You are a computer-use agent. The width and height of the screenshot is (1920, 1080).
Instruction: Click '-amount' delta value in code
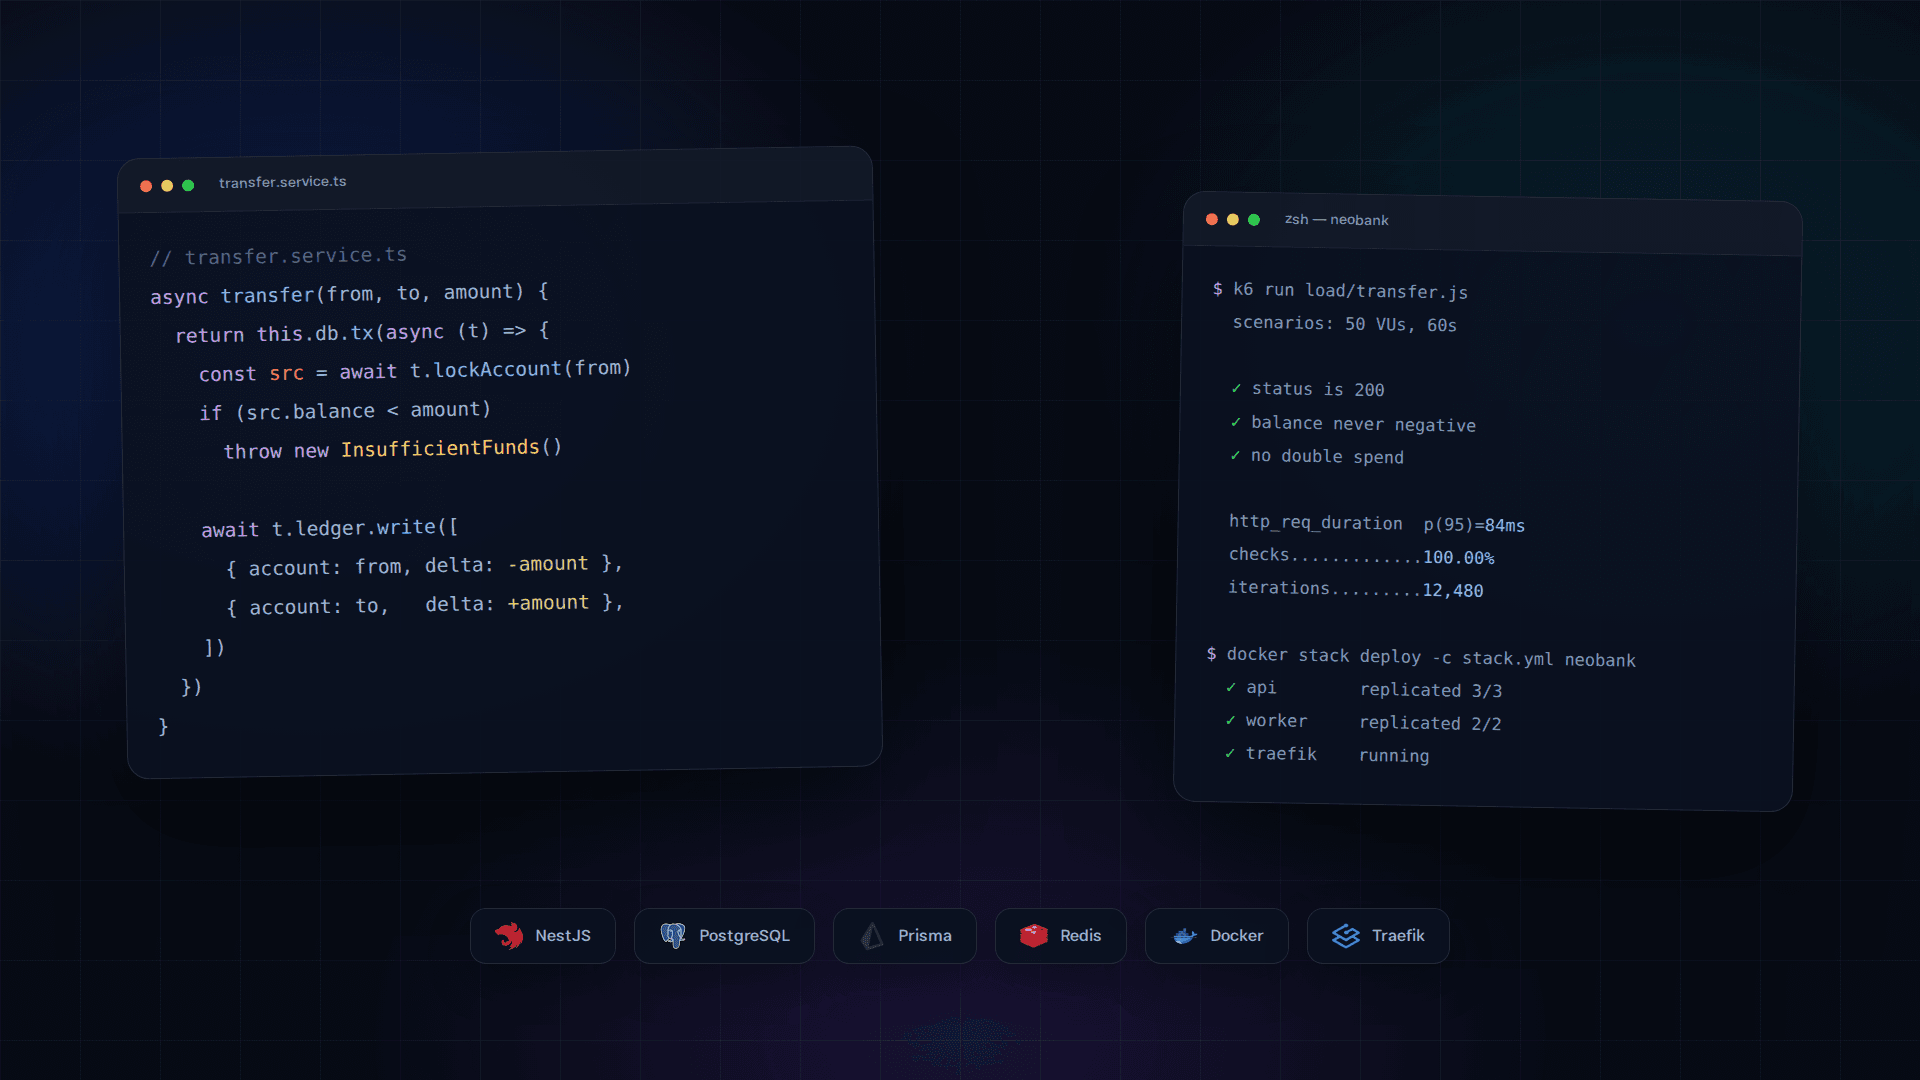point(548,564)
